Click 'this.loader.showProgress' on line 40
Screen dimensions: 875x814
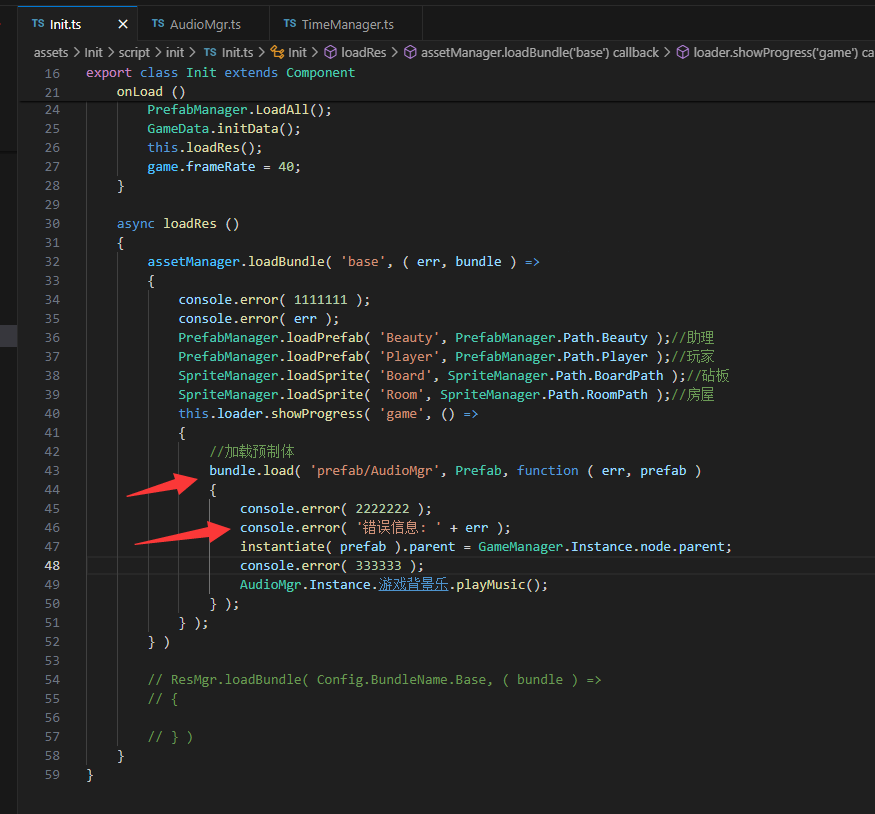271,413
